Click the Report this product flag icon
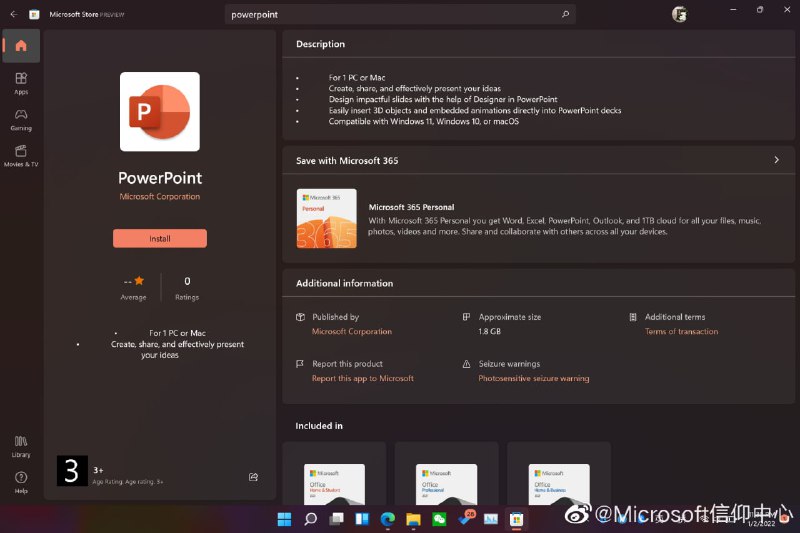800x533 pixels. 300,364
